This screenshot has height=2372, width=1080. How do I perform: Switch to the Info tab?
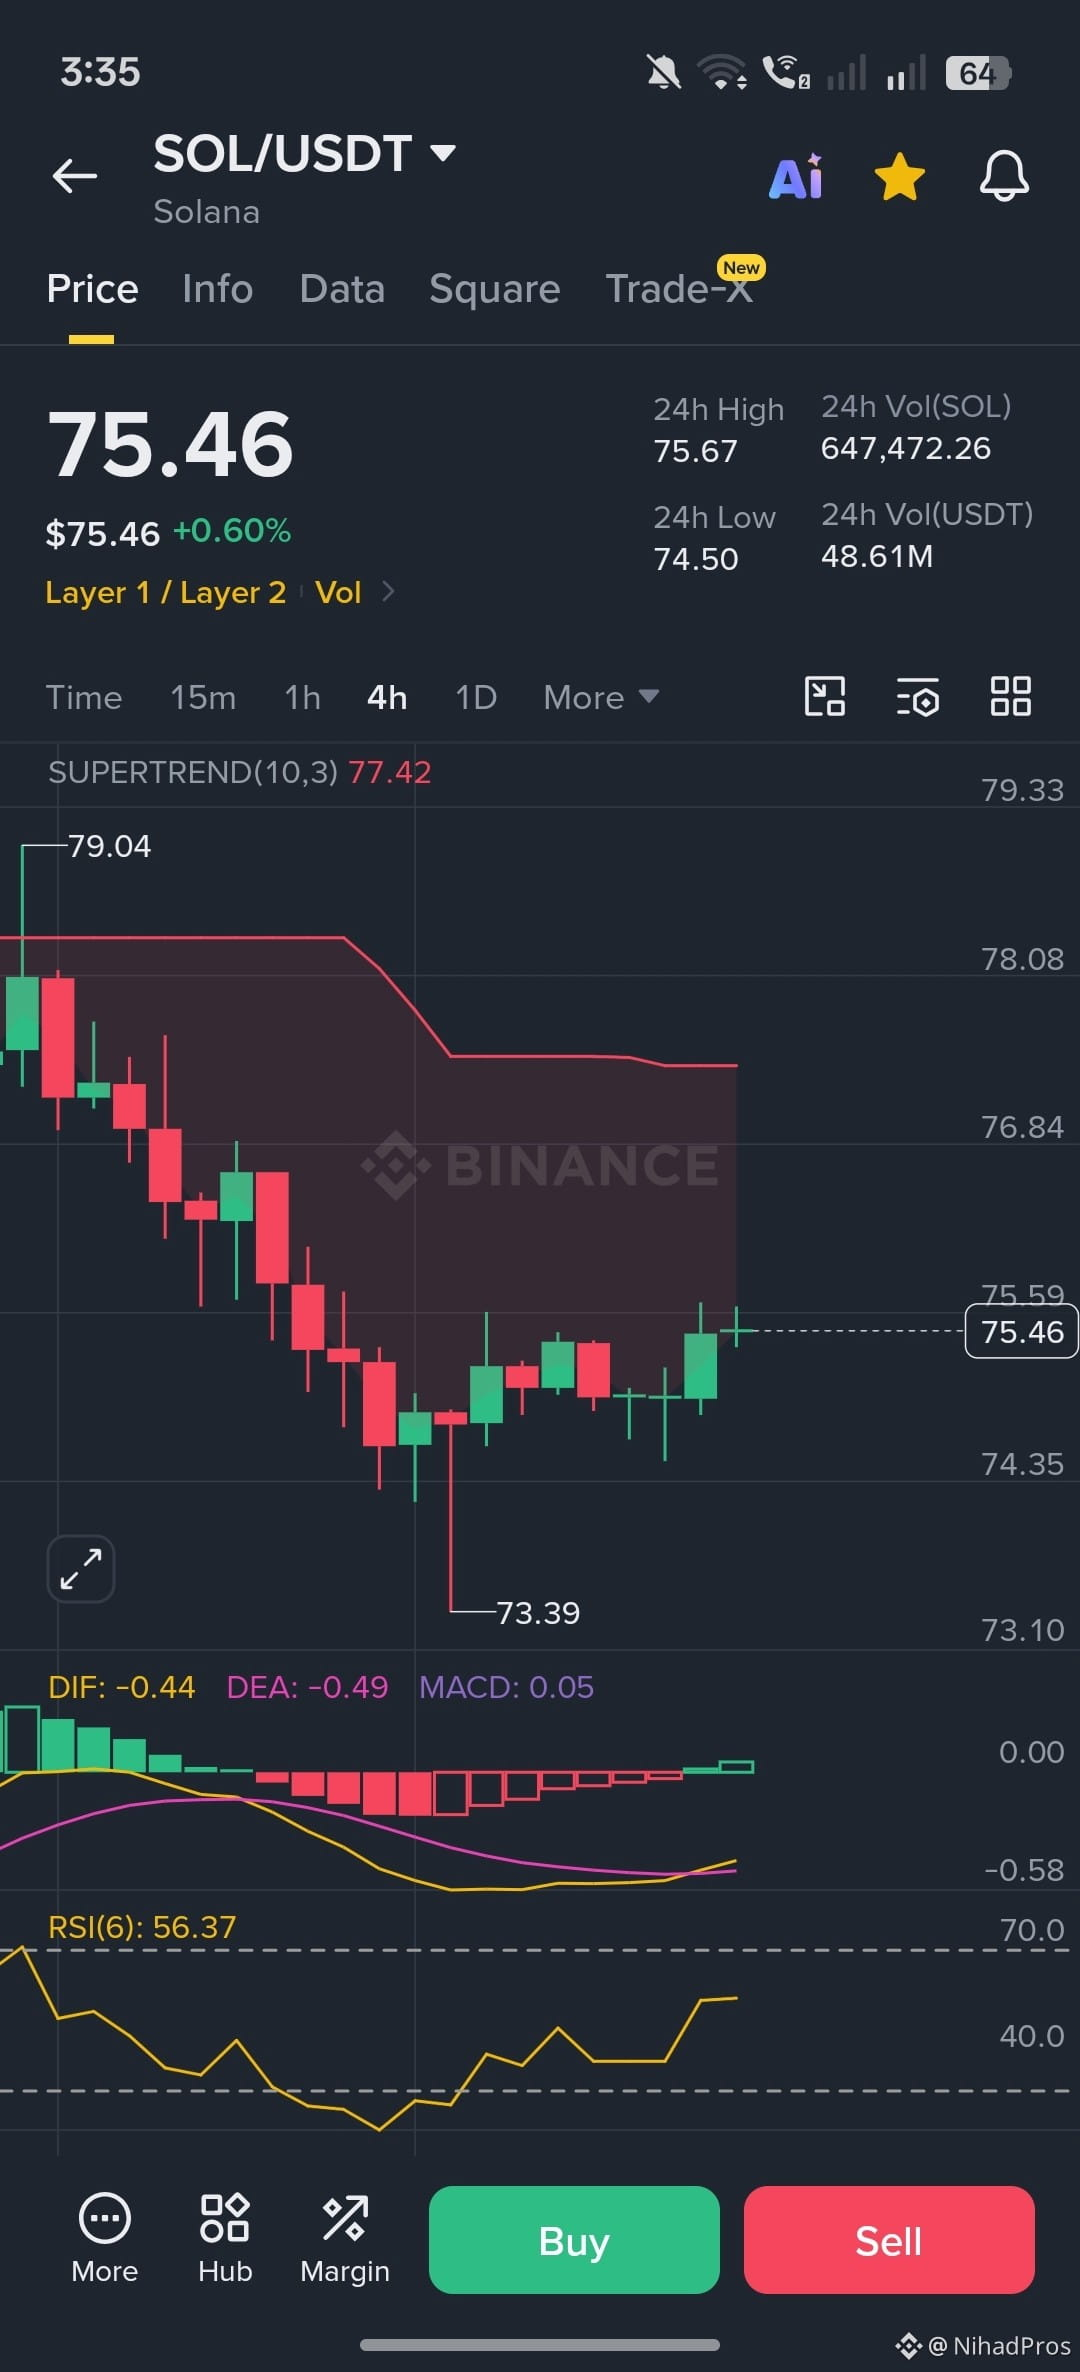click(217, 289)
